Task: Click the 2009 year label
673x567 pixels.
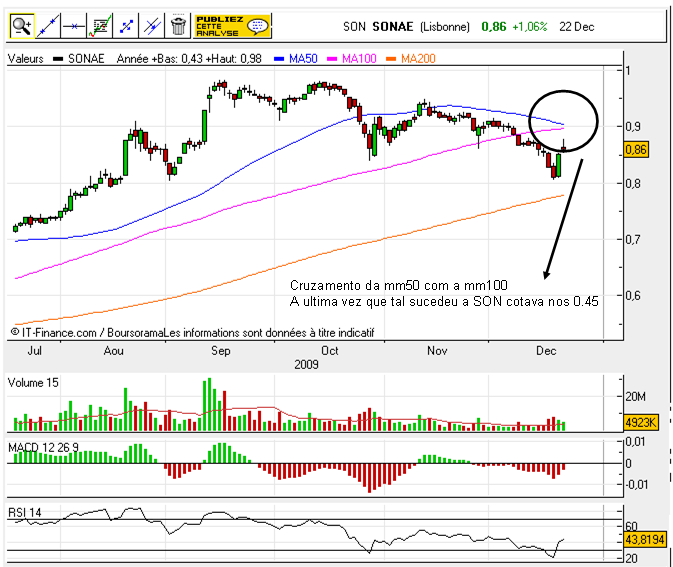Action: tap(306, 364)
